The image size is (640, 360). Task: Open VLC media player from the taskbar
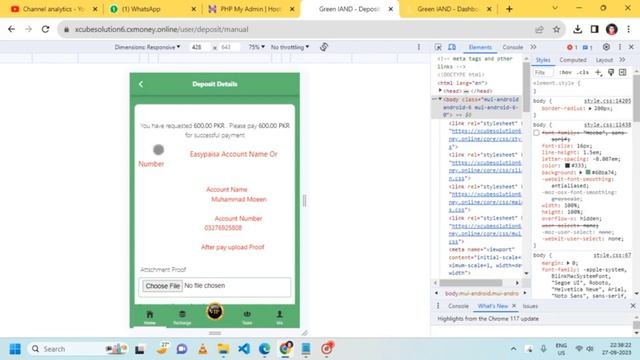click(202, 349)
